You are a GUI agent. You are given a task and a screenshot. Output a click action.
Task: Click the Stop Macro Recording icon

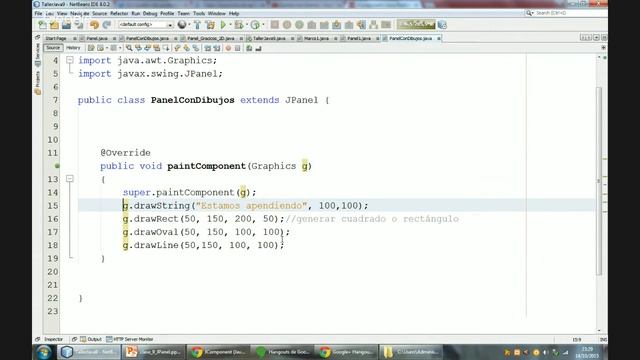pos(238,48)
